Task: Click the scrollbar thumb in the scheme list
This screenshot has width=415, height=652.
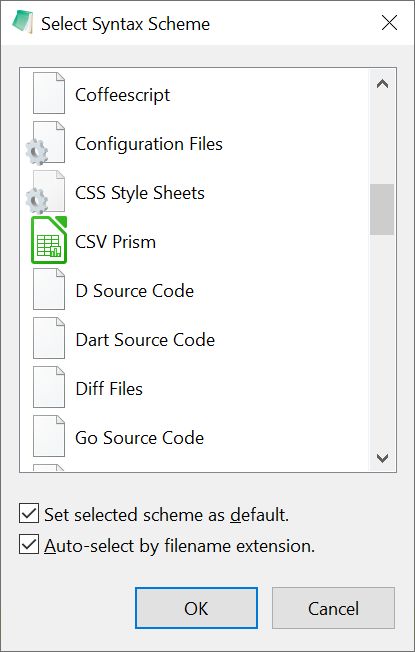Action: coord(382,210)
